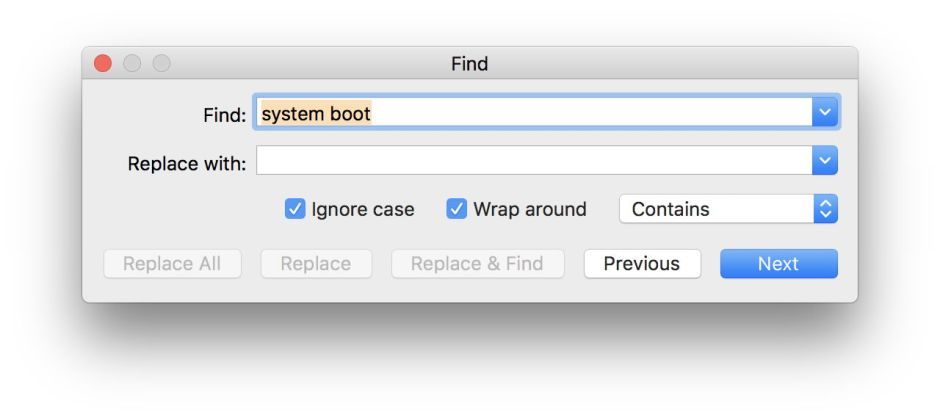Click the Replace & Find button

click(x=477, y=264)
